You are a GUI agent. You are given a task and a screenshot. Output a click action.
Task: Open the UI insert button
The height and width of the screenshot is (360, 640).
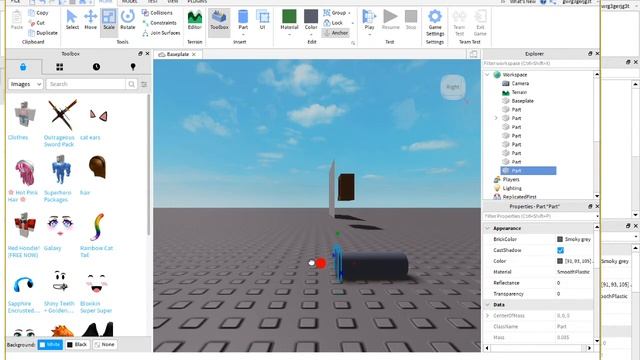(262, 20)
